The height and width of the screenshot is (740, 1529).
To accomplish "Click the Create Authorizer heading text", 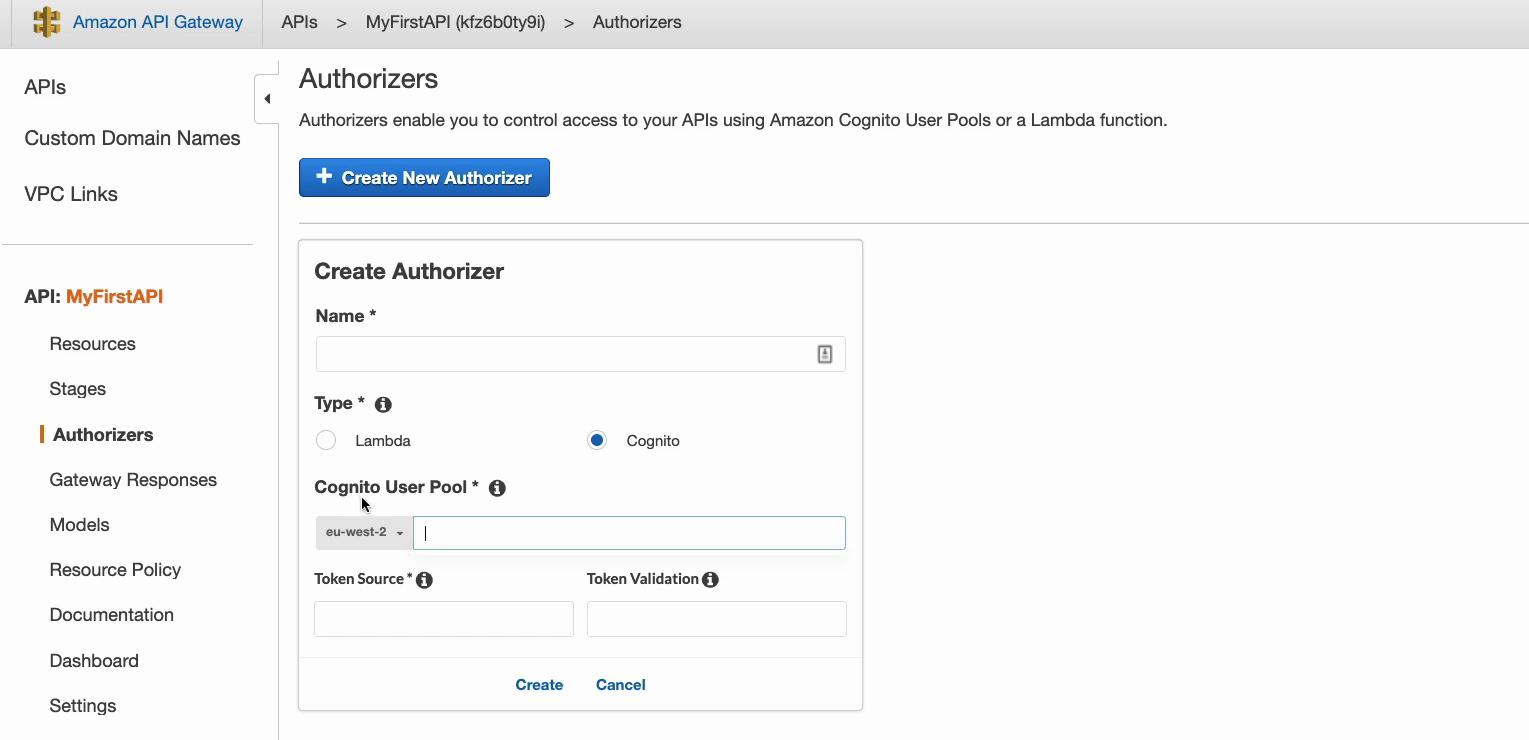I will (409, 272).
